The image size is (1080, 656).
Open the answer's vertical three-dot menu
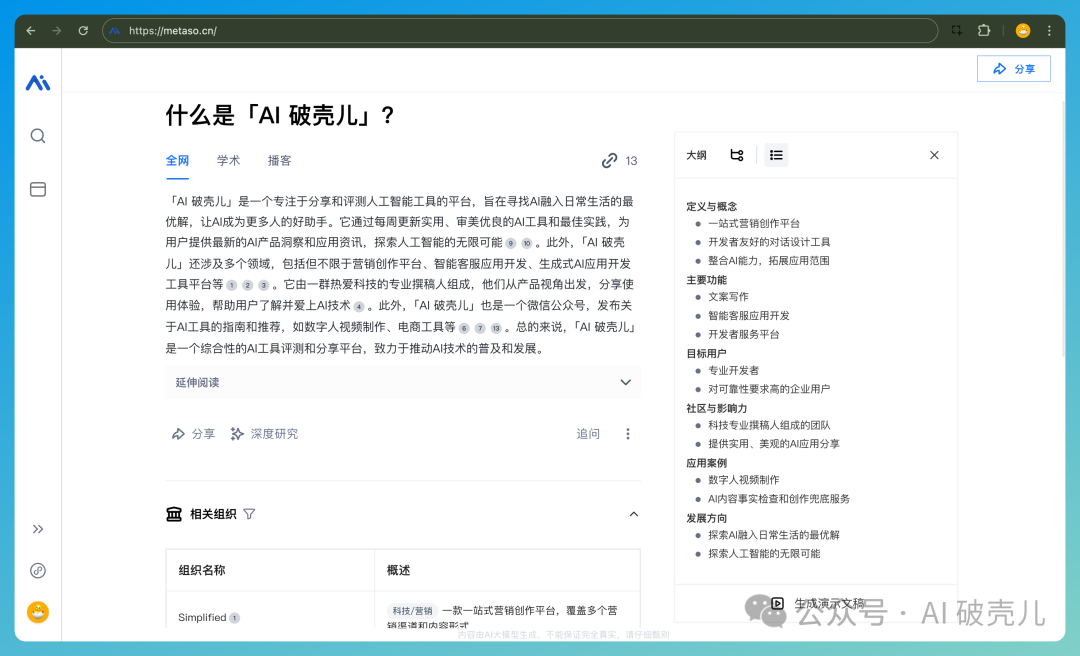point(627,433)
